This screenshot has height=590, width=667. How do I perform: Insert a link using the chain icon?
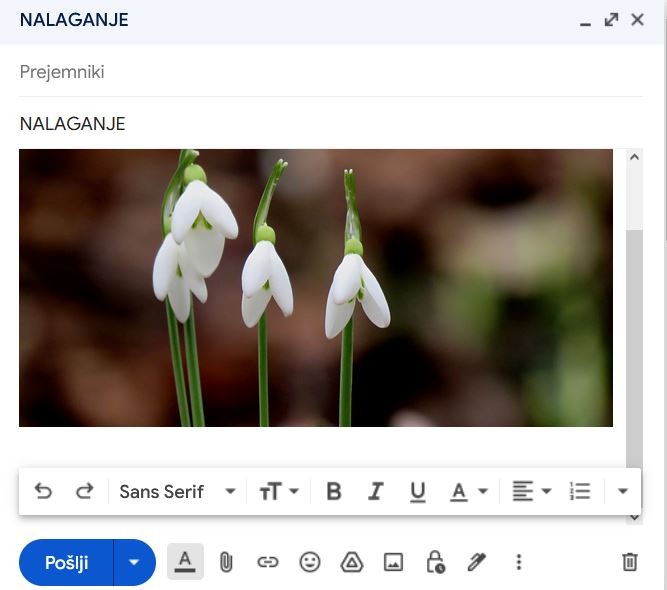click(267, 562)
